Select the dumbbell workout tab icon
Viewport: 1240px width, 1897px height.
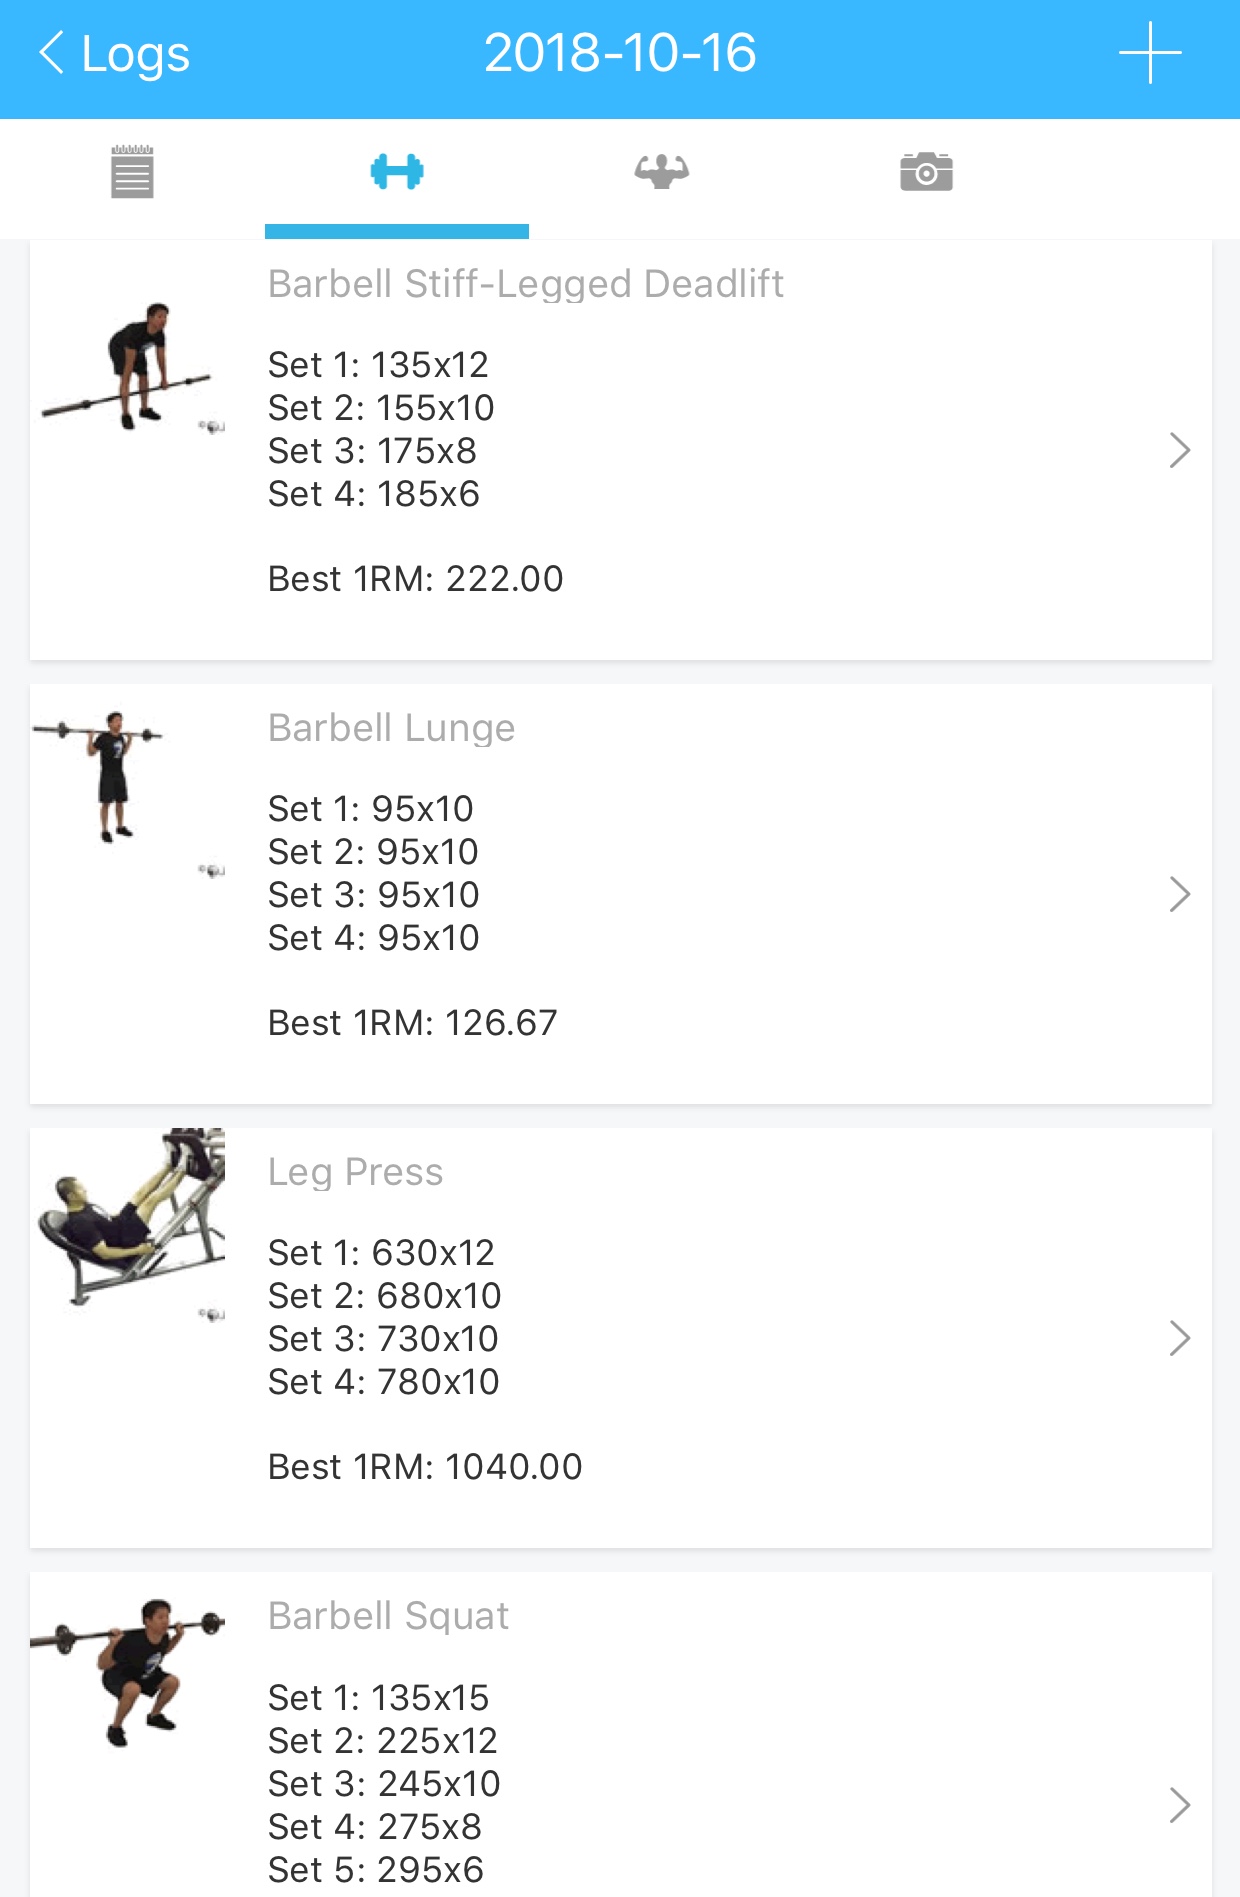pyautogui.click(x=397, y=172)
